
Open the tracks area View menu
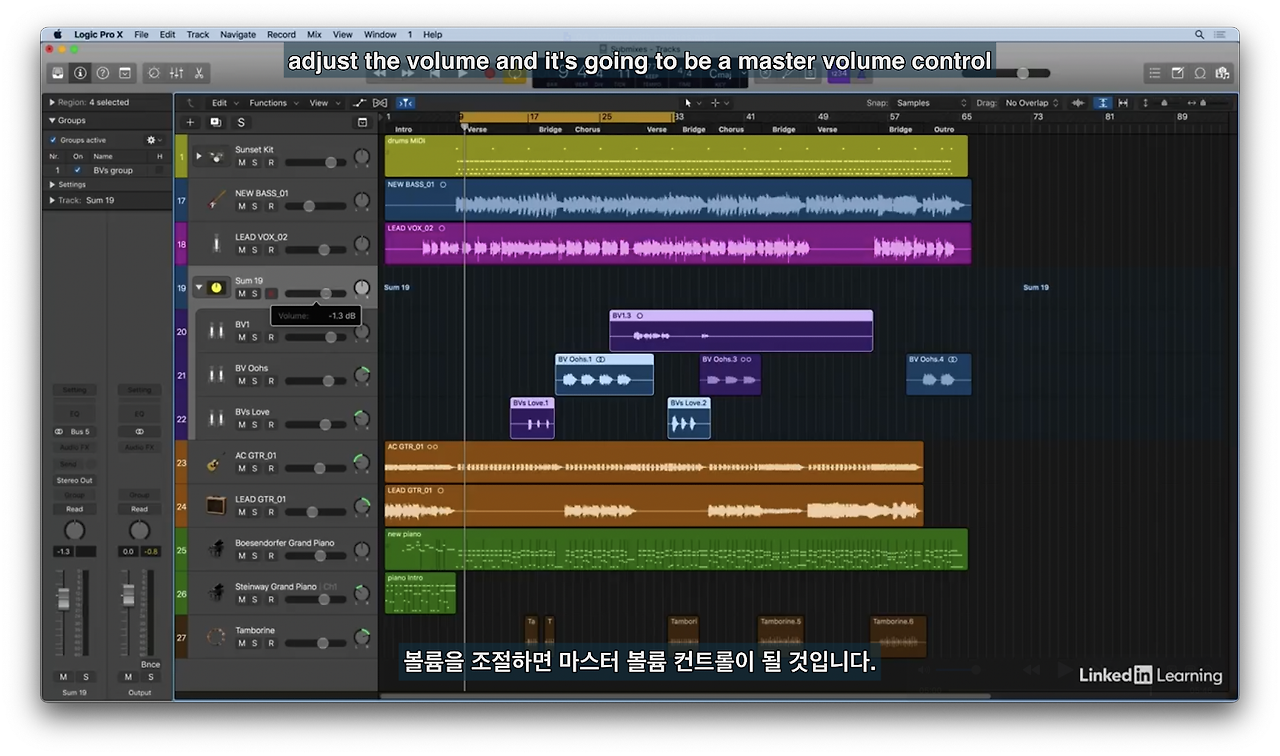point(322,103)
